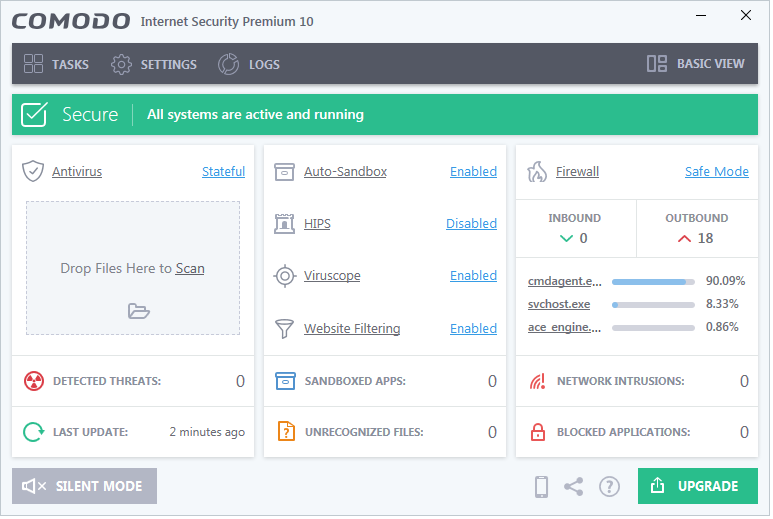
Task: Toggle HIPS Disabled status link
Action: tap(472, 224)
